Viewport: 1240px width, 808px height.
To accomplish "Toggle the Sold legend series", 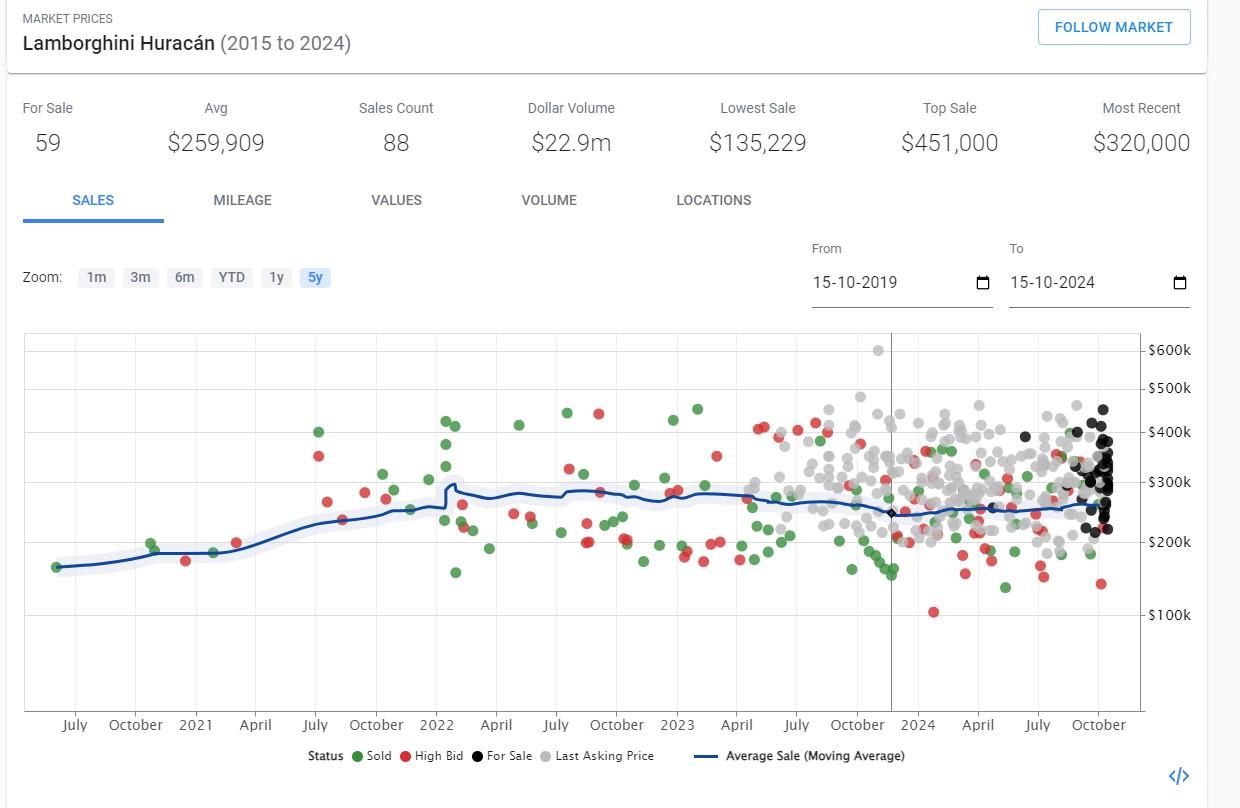I will [x=371, y=756].
